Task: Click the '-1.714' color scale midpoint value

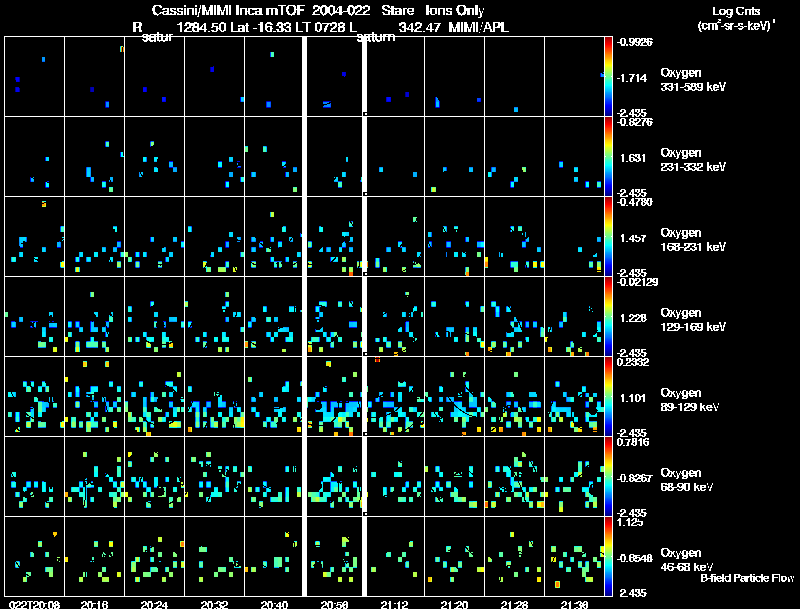Action: 632,78
